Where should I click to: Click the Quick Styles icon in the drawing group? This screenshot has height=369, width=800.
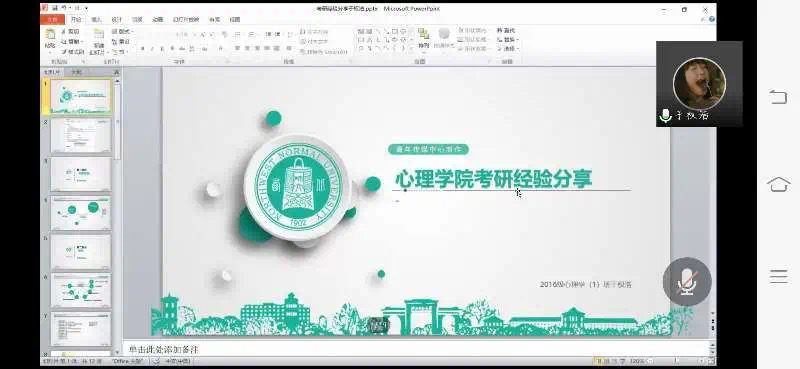[x=444, y=38]
